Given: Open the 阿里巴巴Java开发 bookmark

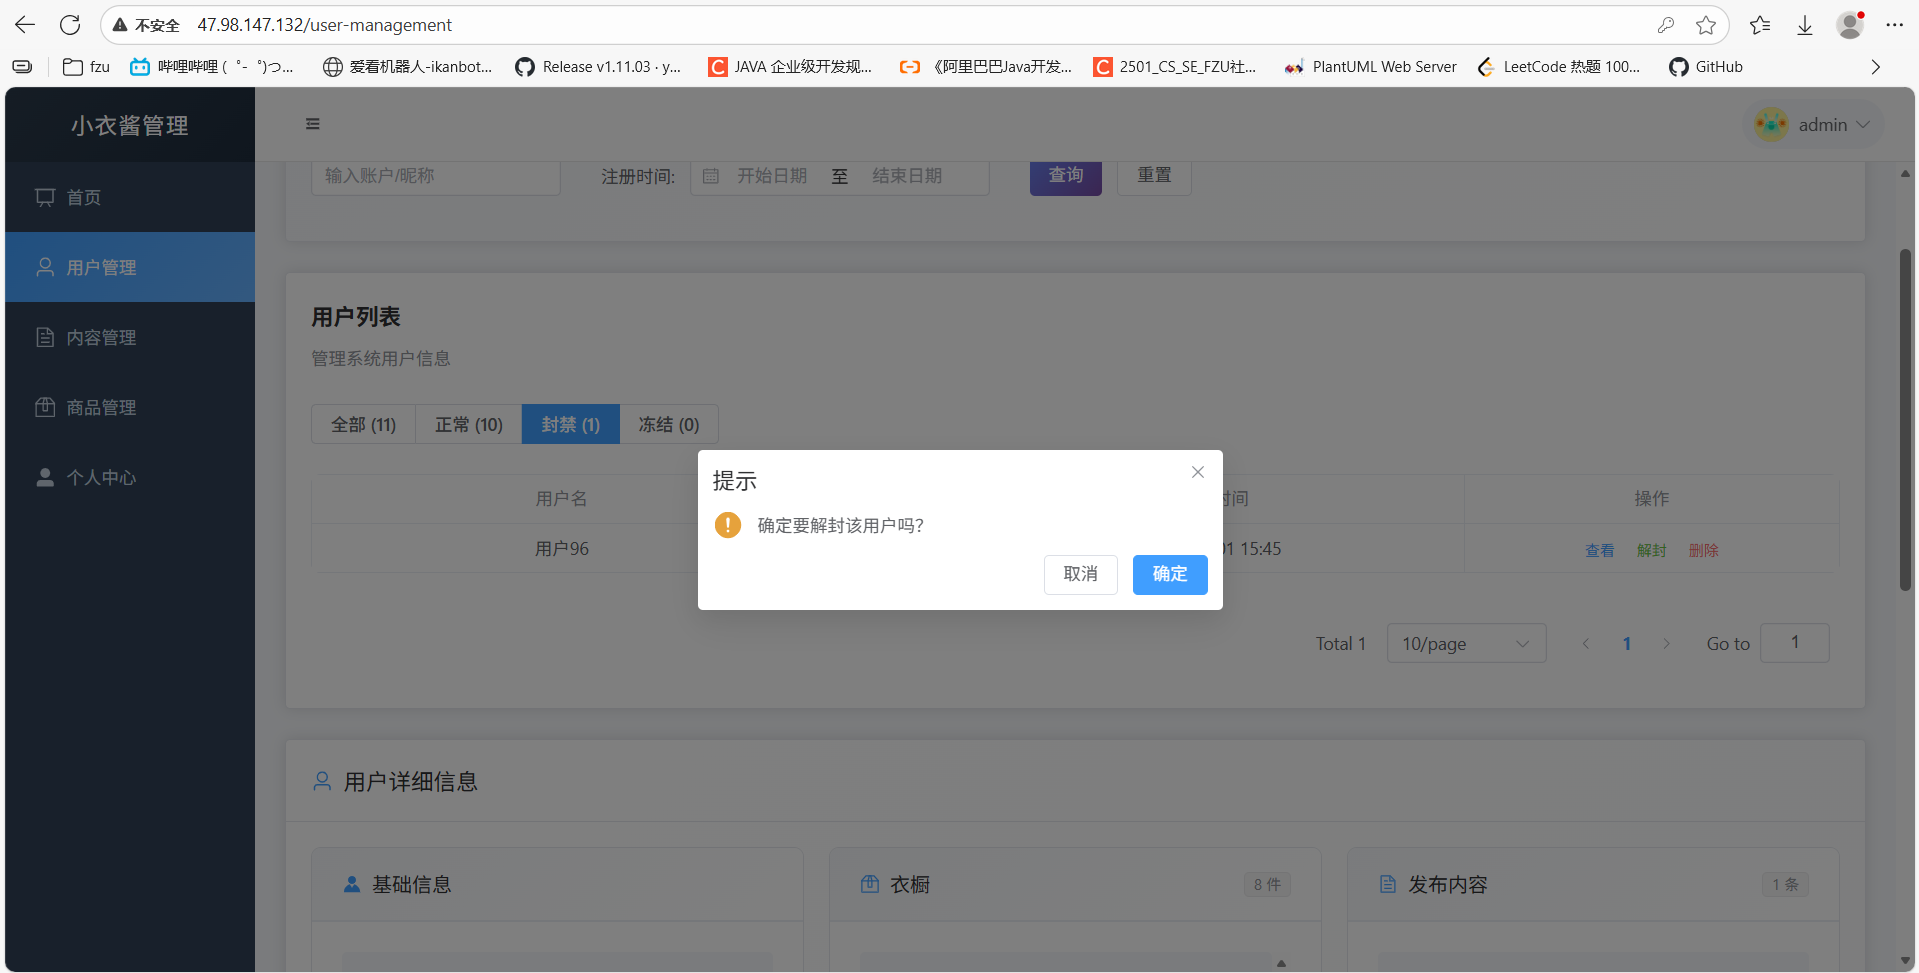Looking at the screenshot, I should pos(985,67).
